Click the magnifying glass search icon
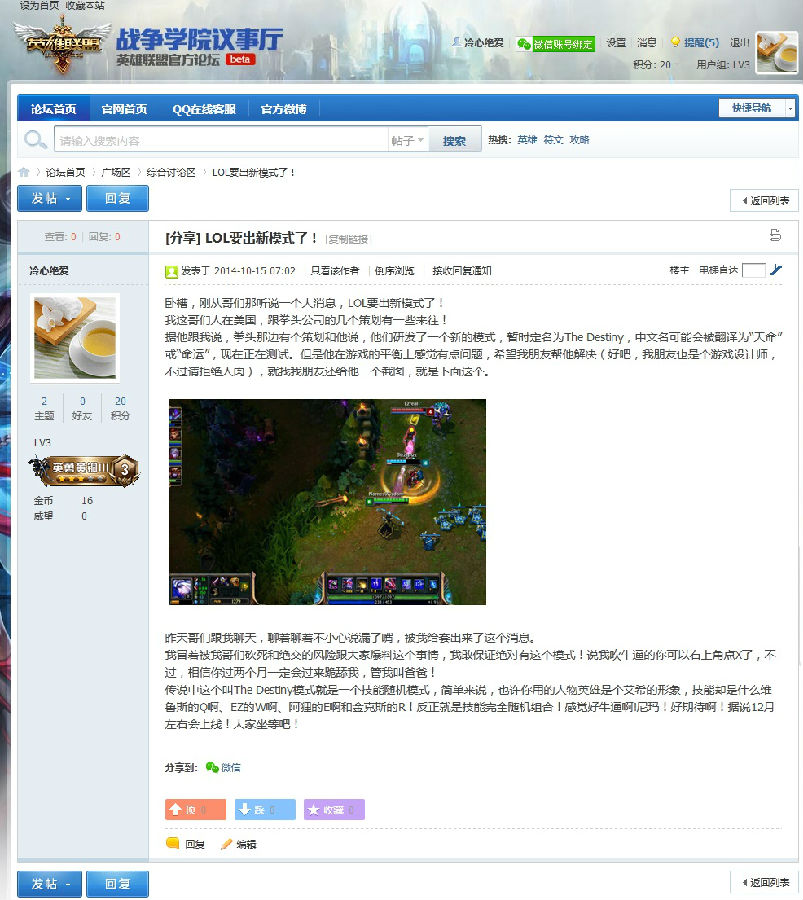803x900 pixels. point(35,139)
